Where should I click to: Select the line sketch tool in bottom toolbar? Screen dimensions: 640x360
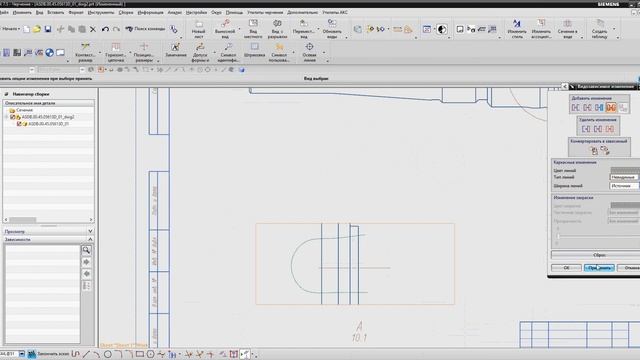86,354
